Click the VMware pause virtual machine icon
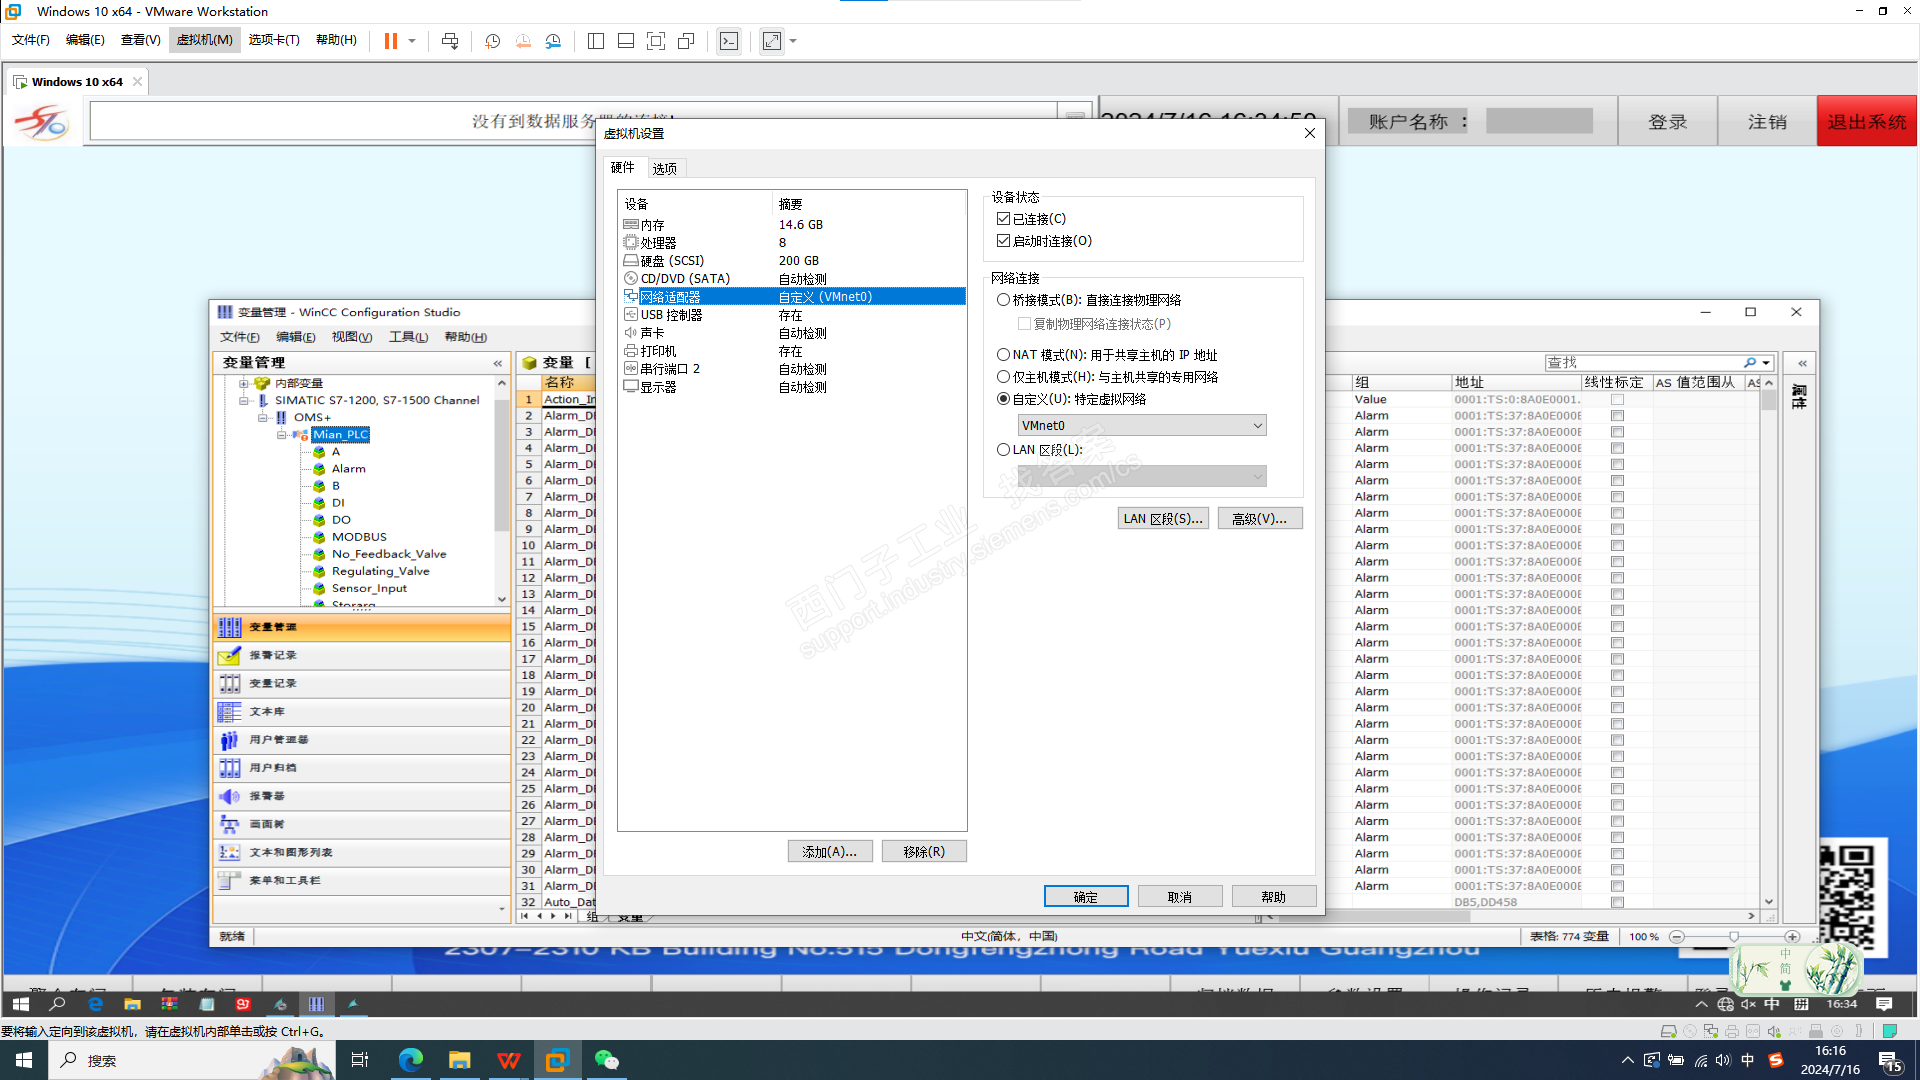 (391, 41)
